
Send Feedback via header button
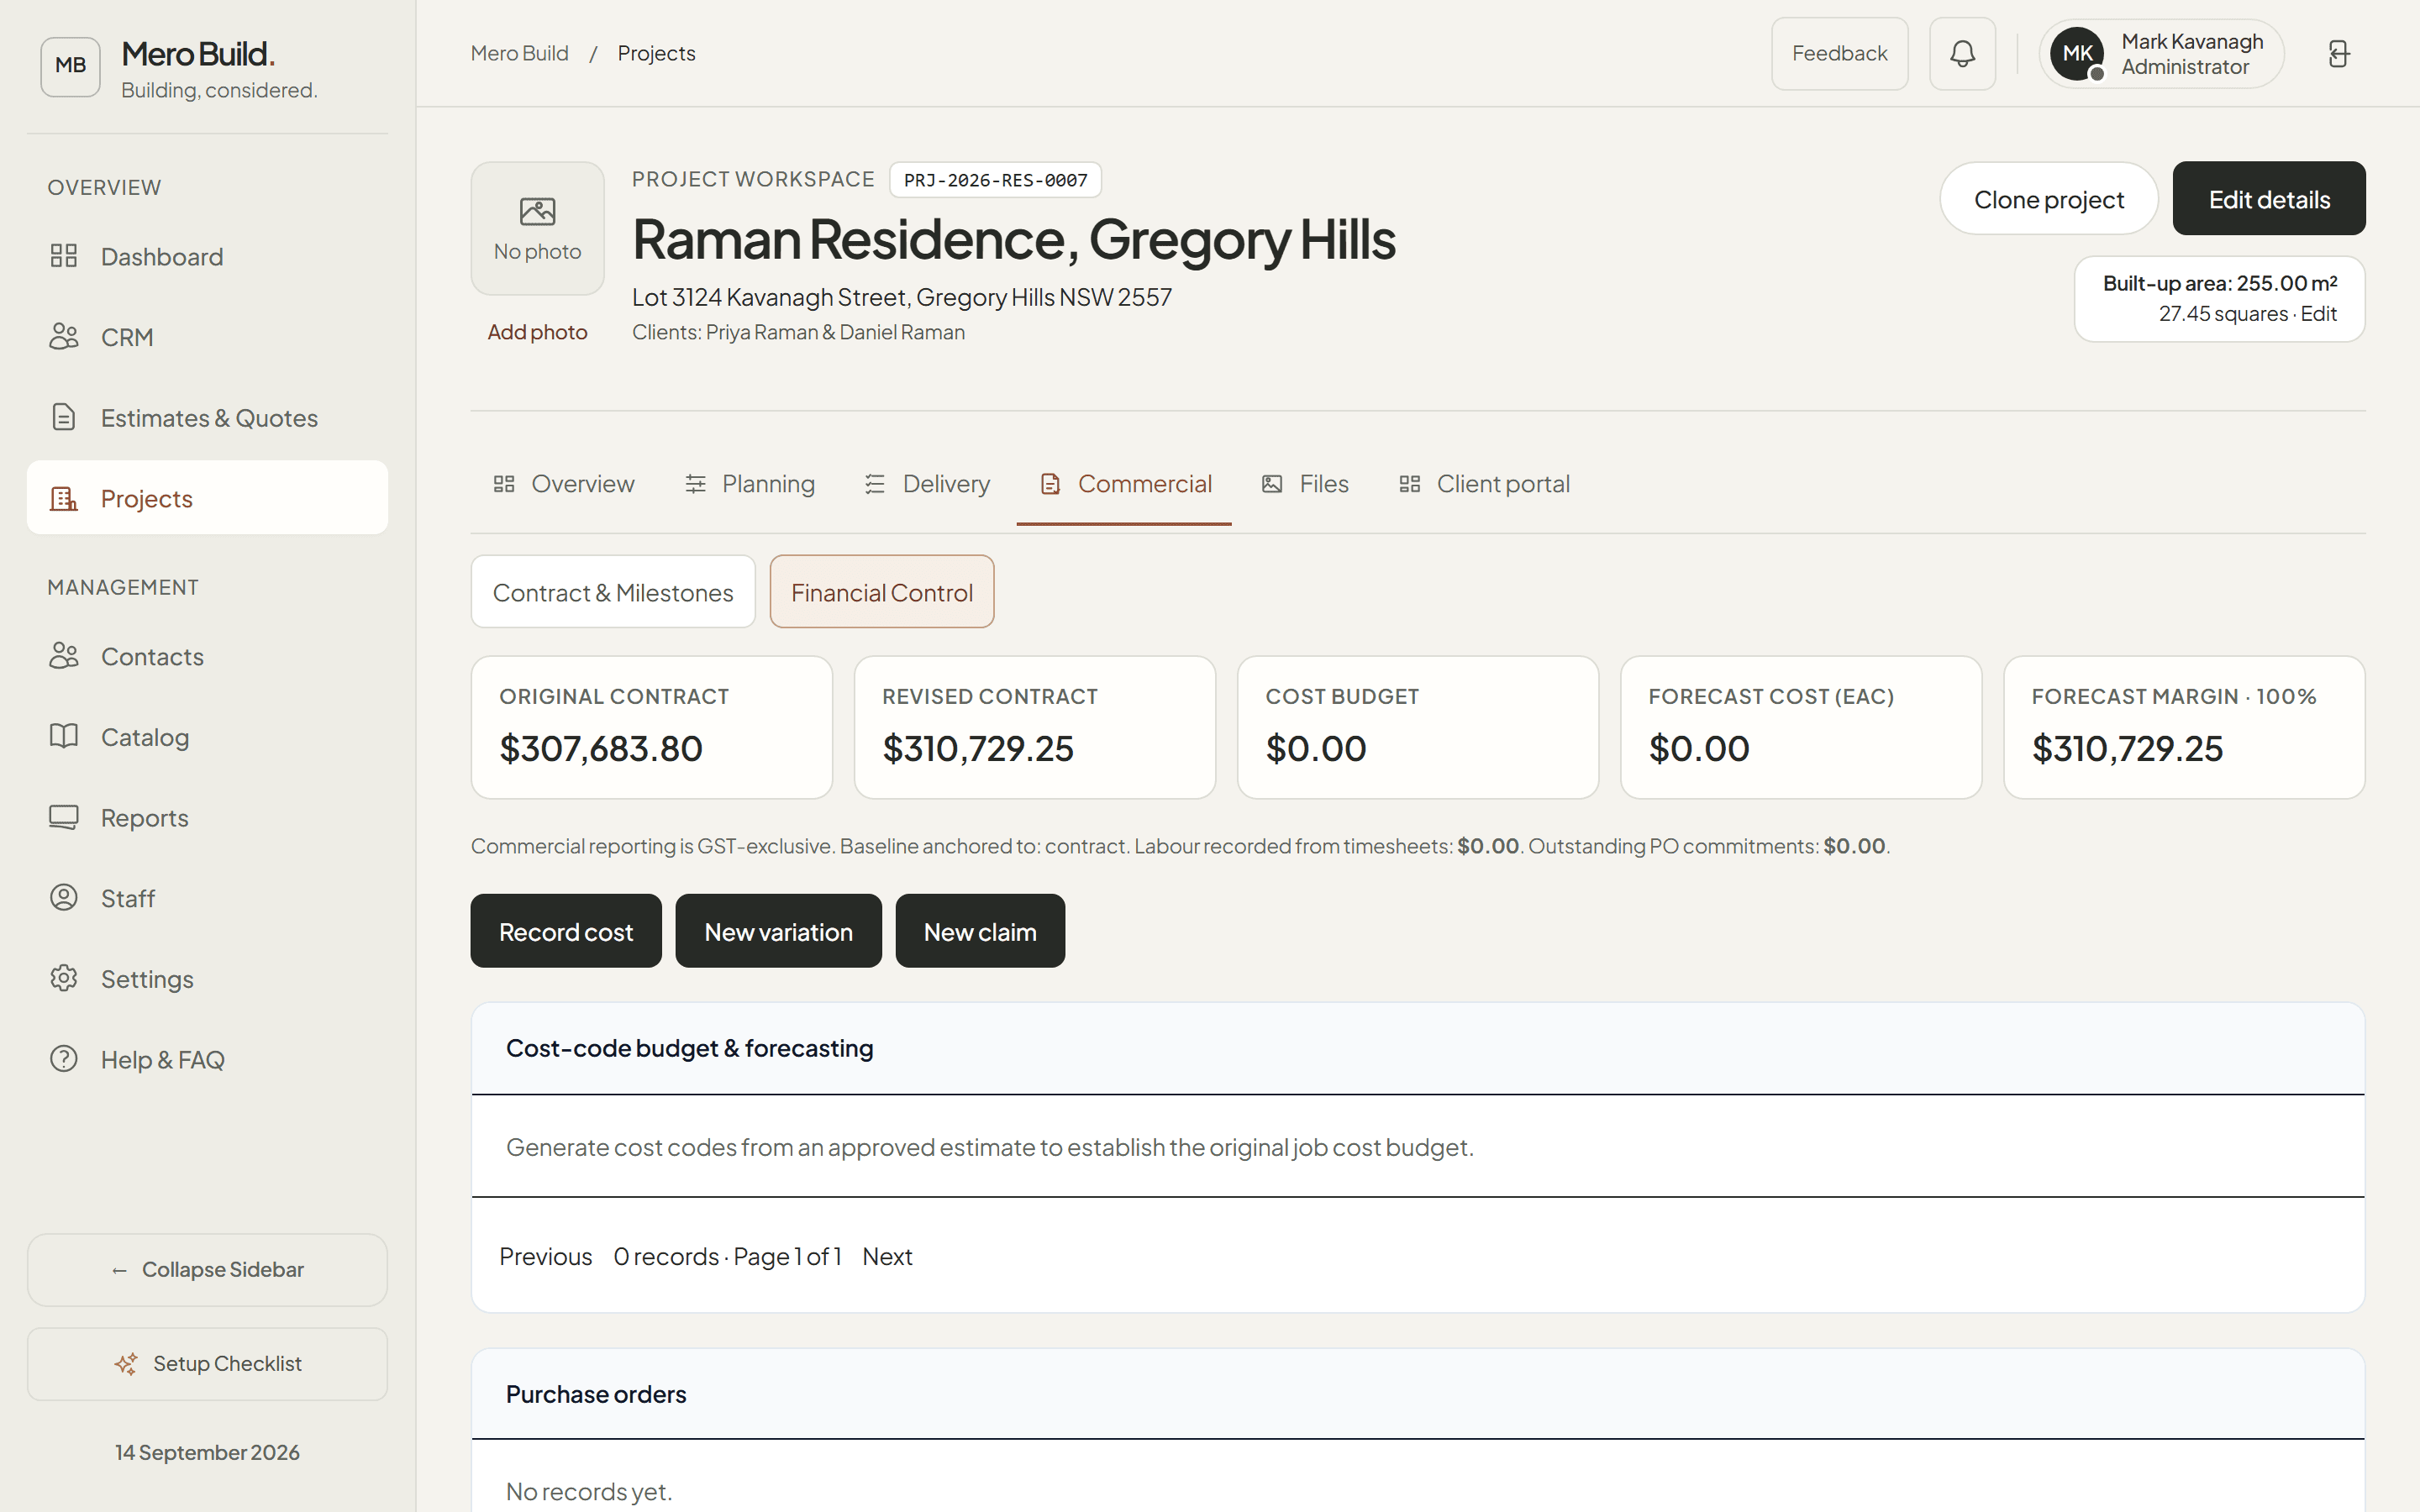(1840, 54)
